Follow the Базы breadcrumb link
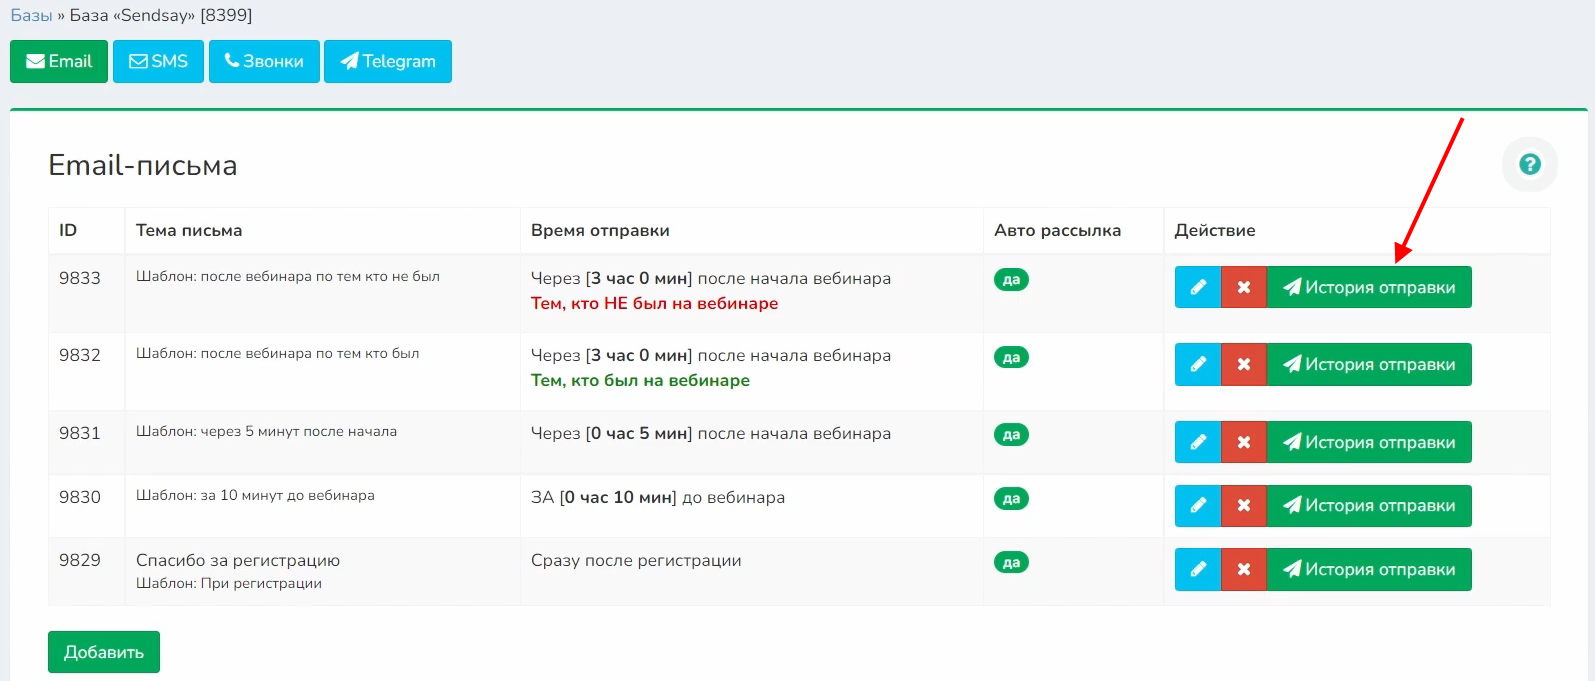The width and height of the screenshot is (1595, 681). click(x=31, y=15)
